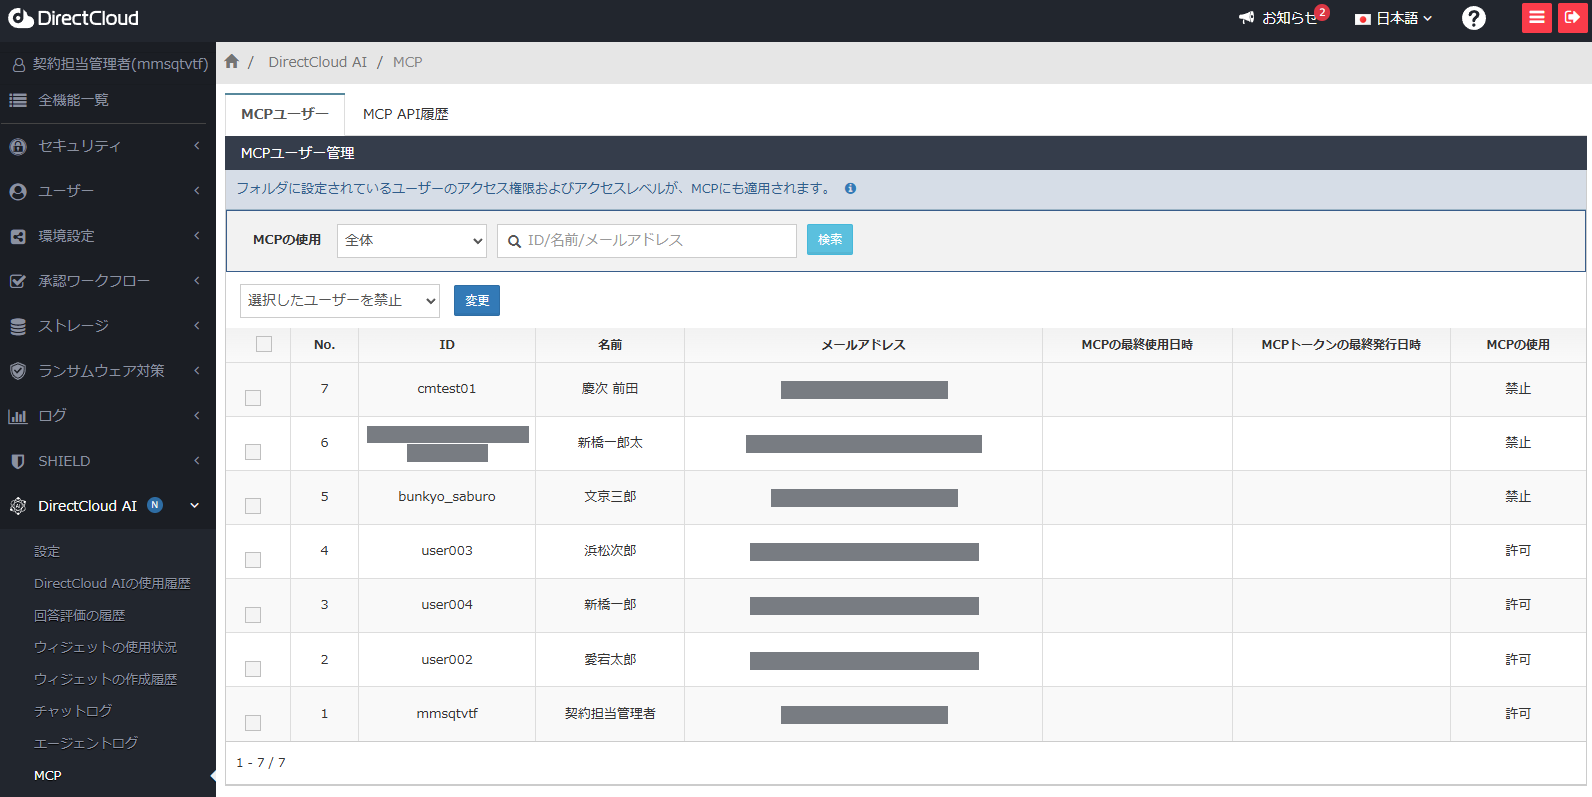Click the 環境設定 sidebar icon

tap(18, 236)
